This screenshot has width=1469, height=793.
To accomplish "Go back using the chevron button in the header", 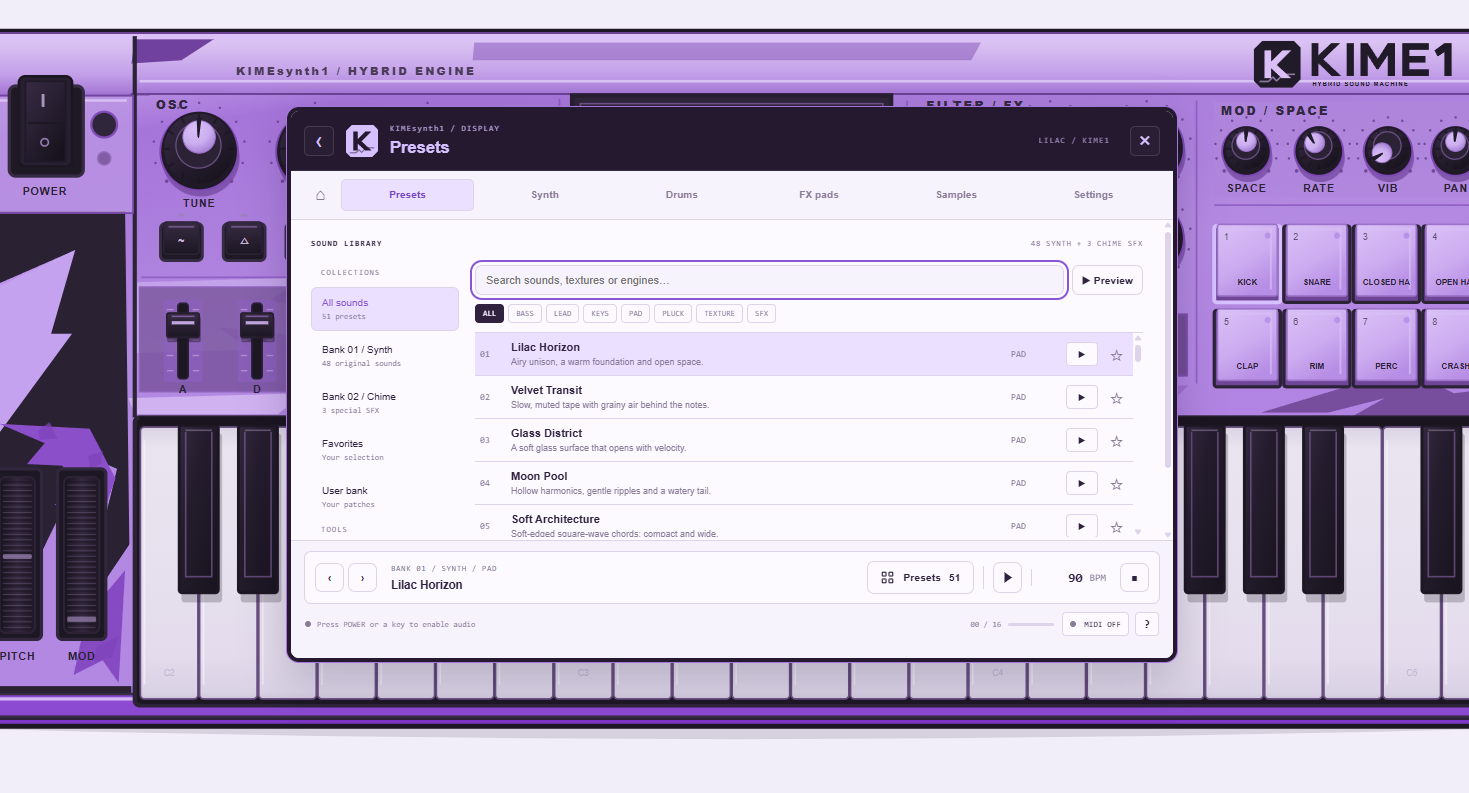I will coord(319,141).
